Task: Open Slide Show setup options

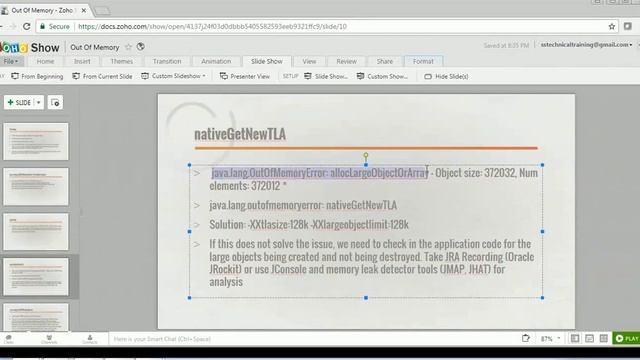Action: [326, 76]
